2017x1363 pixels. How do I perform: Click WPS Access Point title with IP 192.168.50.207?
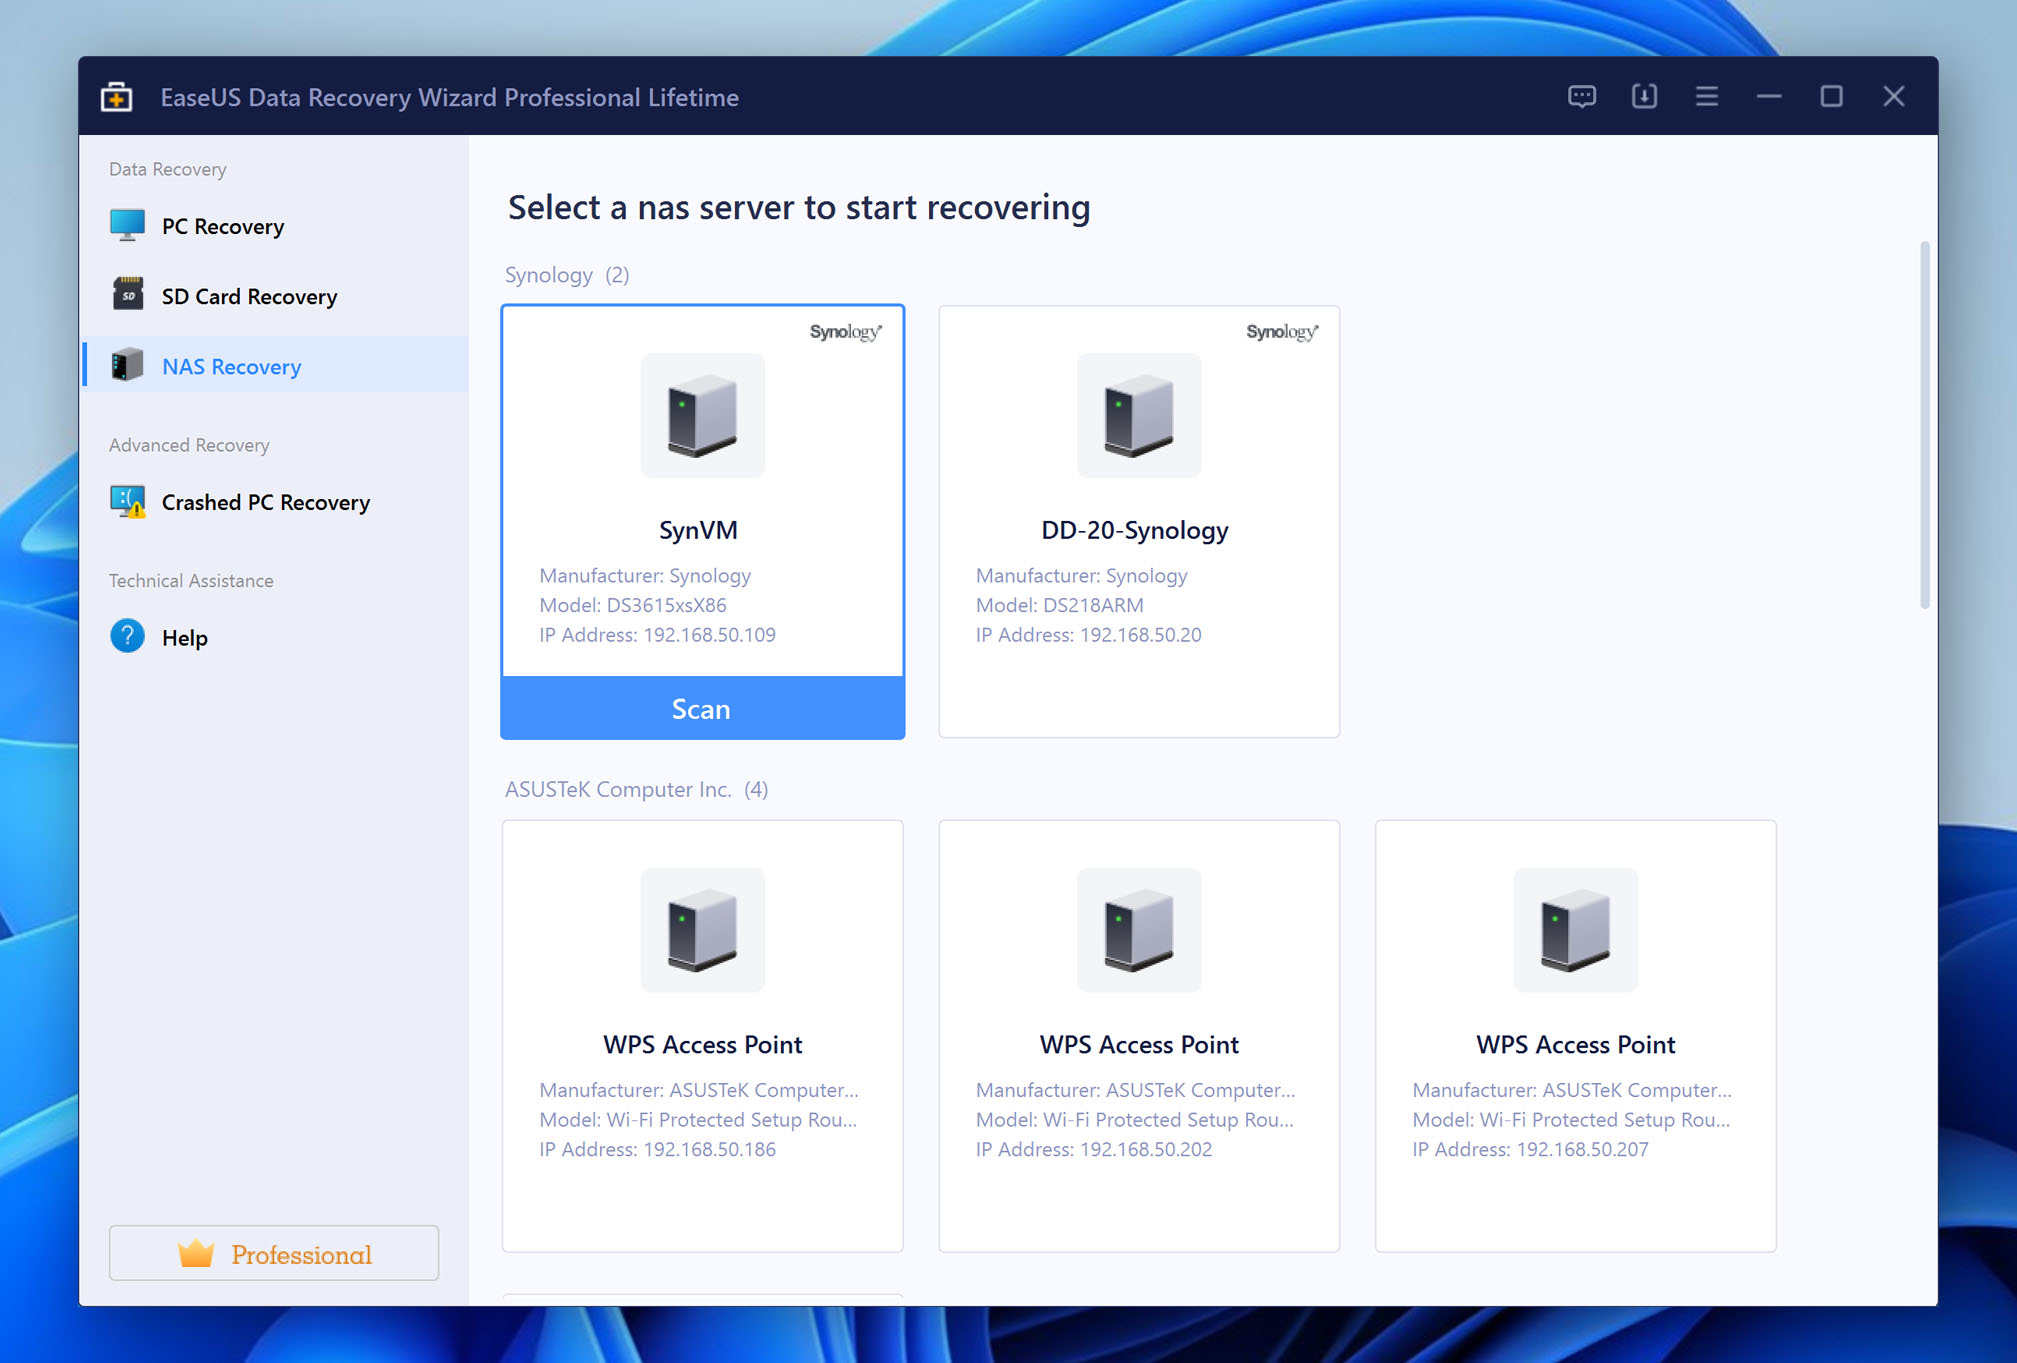[x=1575, y=1044]
